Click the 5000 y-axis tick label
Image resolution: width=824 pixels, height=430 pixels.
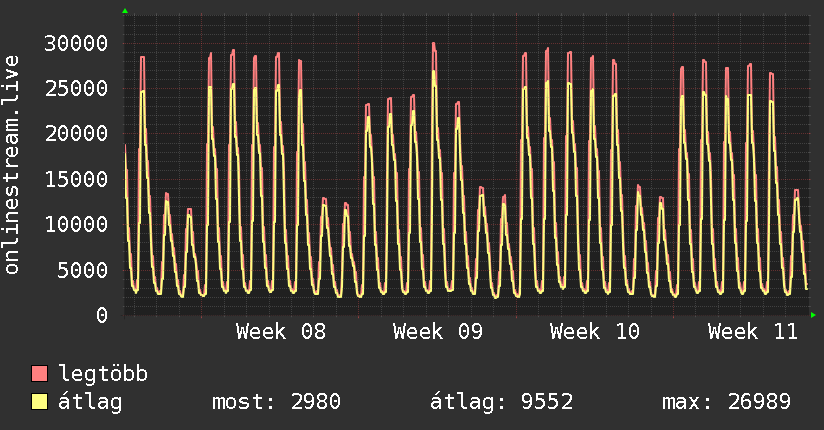pyautogui.click(x=83, y=270)
